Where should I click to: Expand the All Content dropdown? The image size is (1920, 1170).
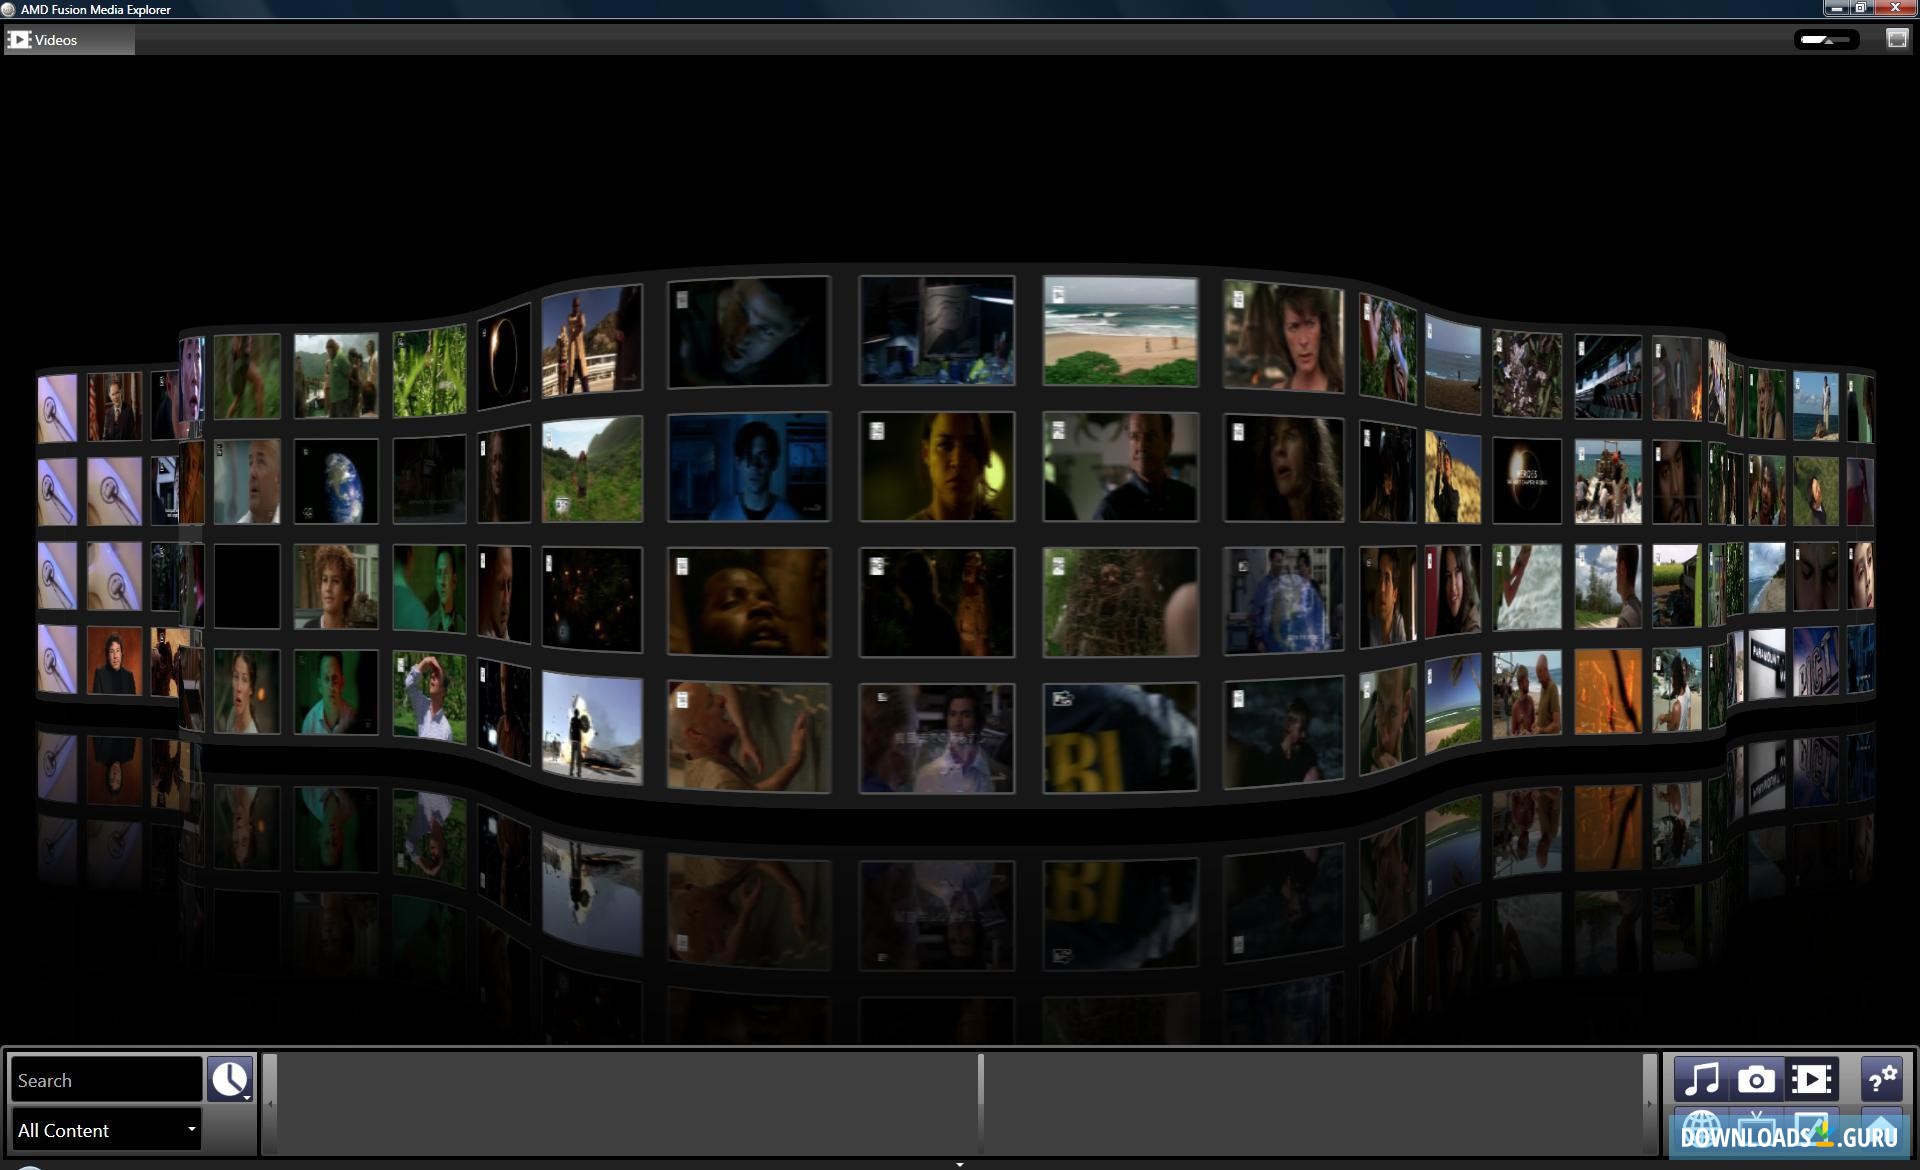pyautogui.click(x=106, y=1130)
